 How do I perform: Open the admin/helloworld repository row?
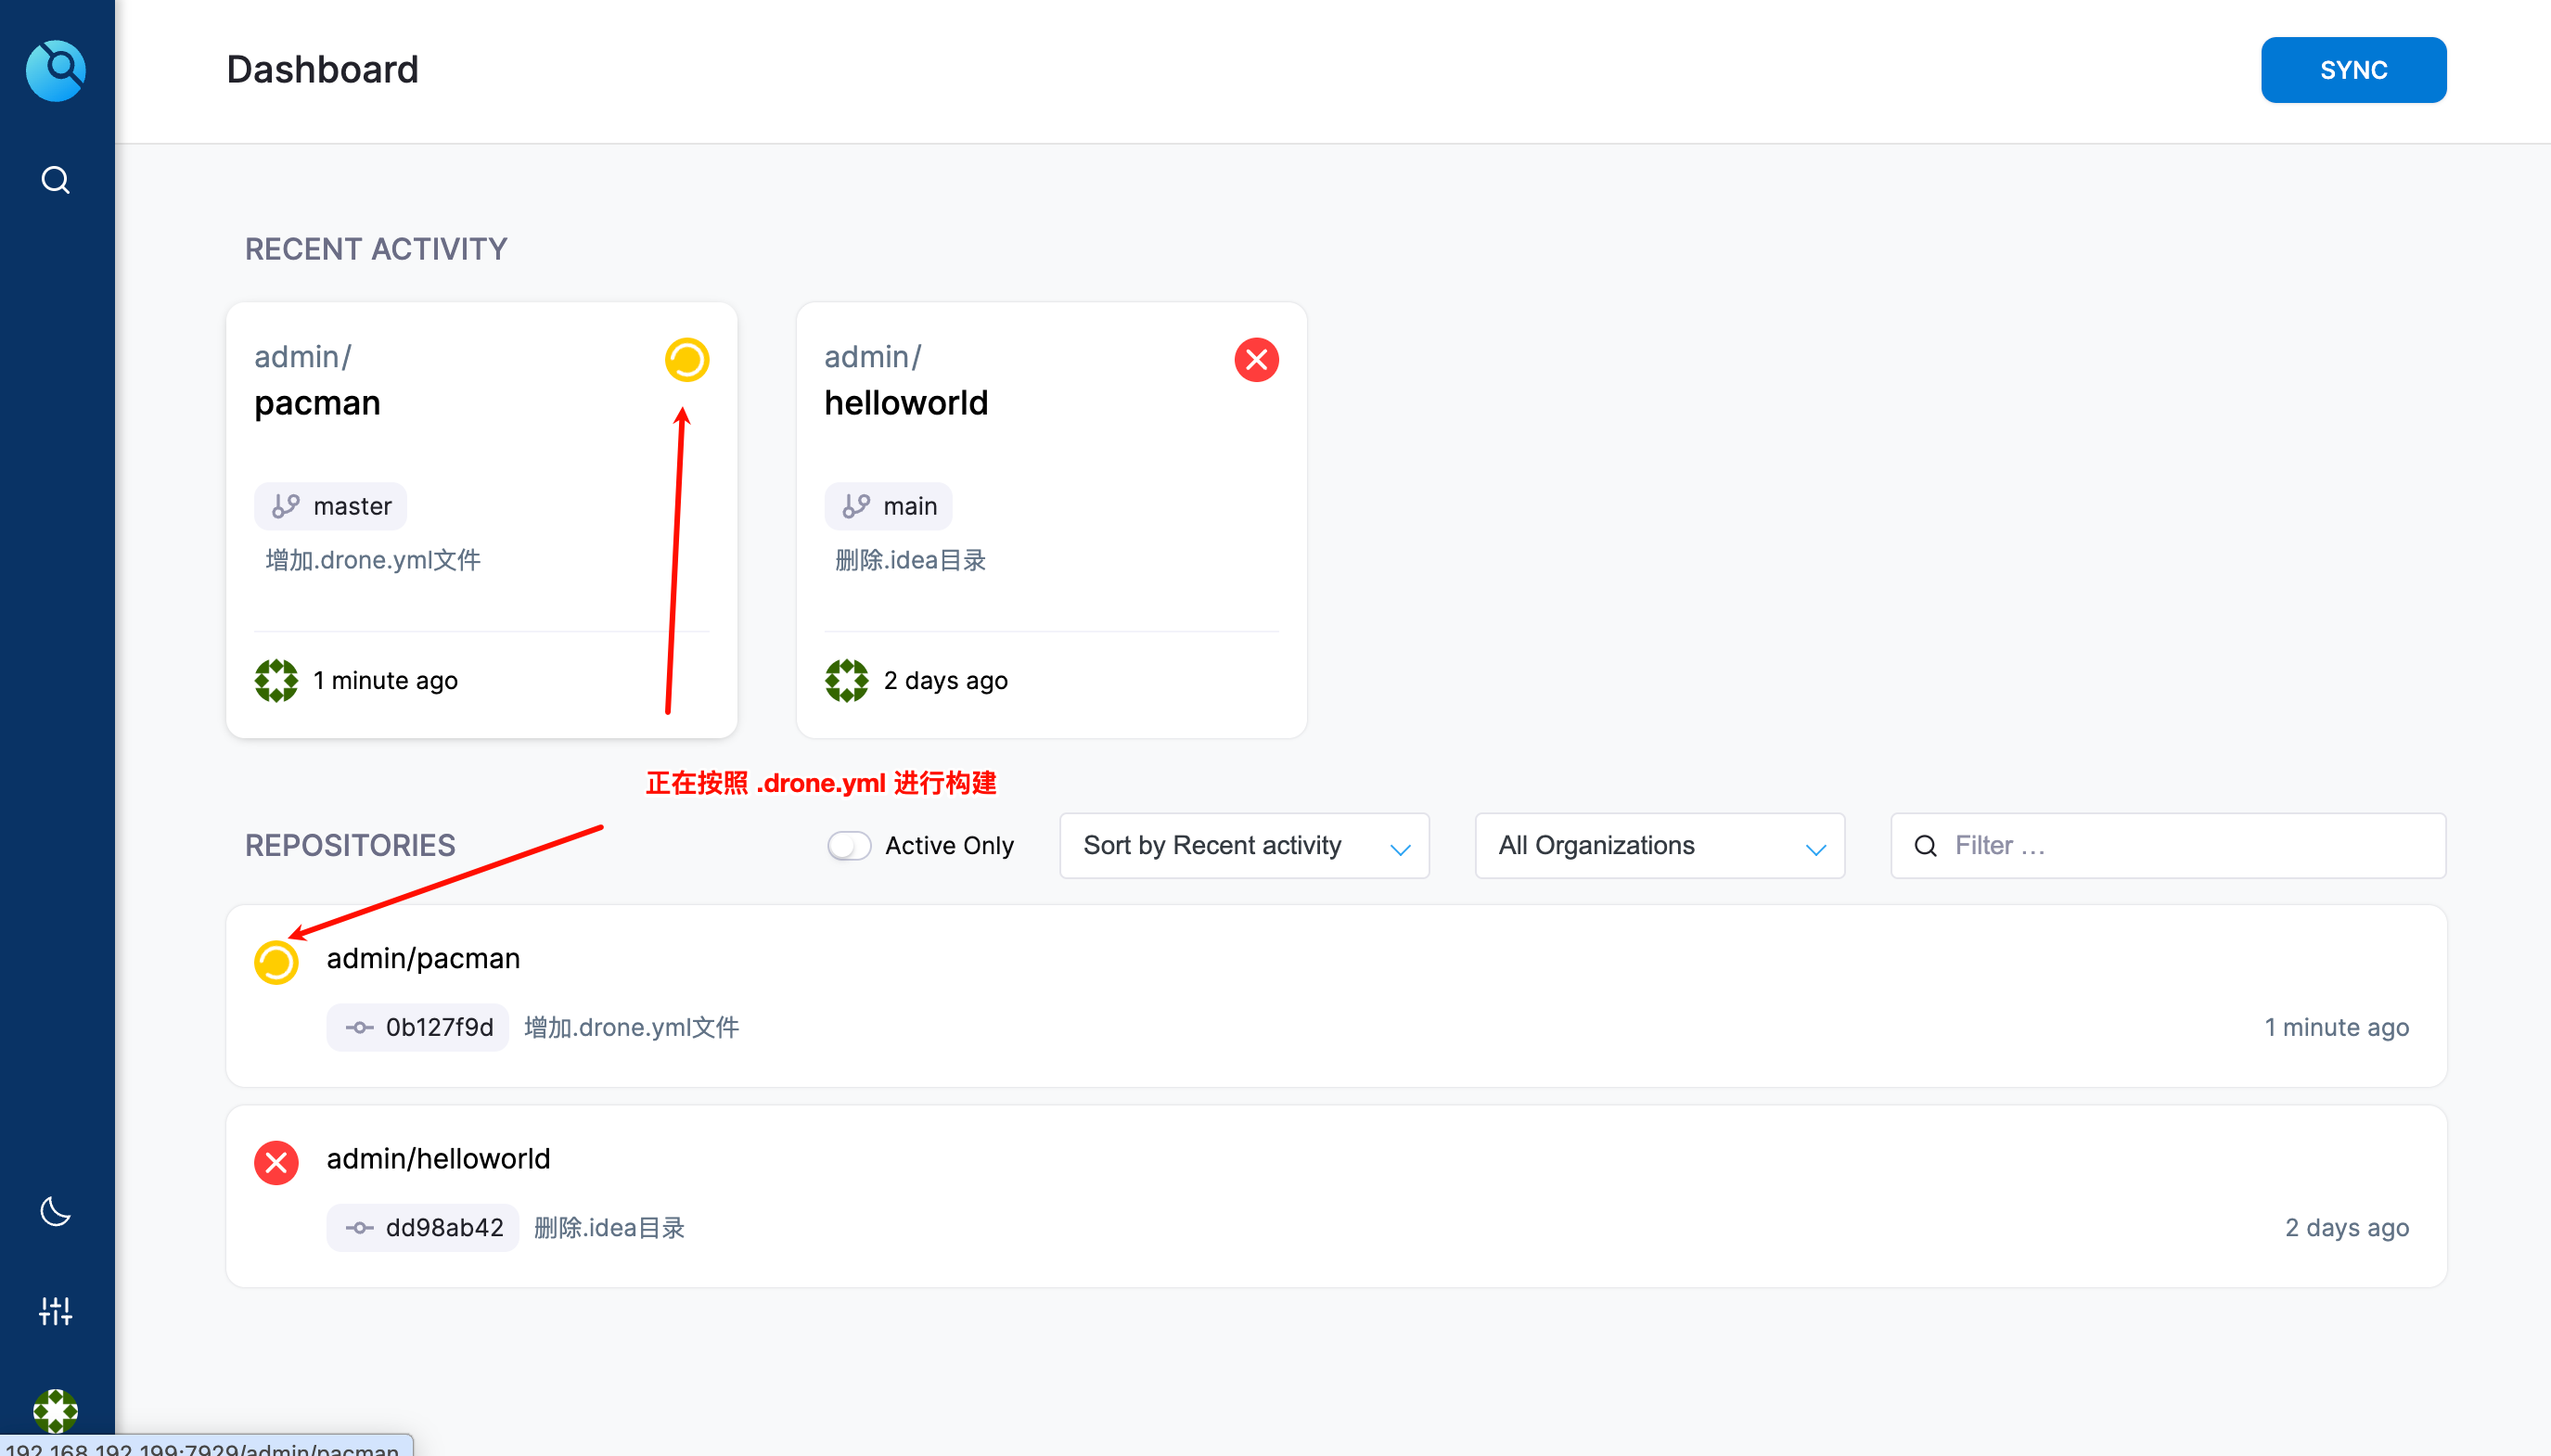click(438, 1158)
